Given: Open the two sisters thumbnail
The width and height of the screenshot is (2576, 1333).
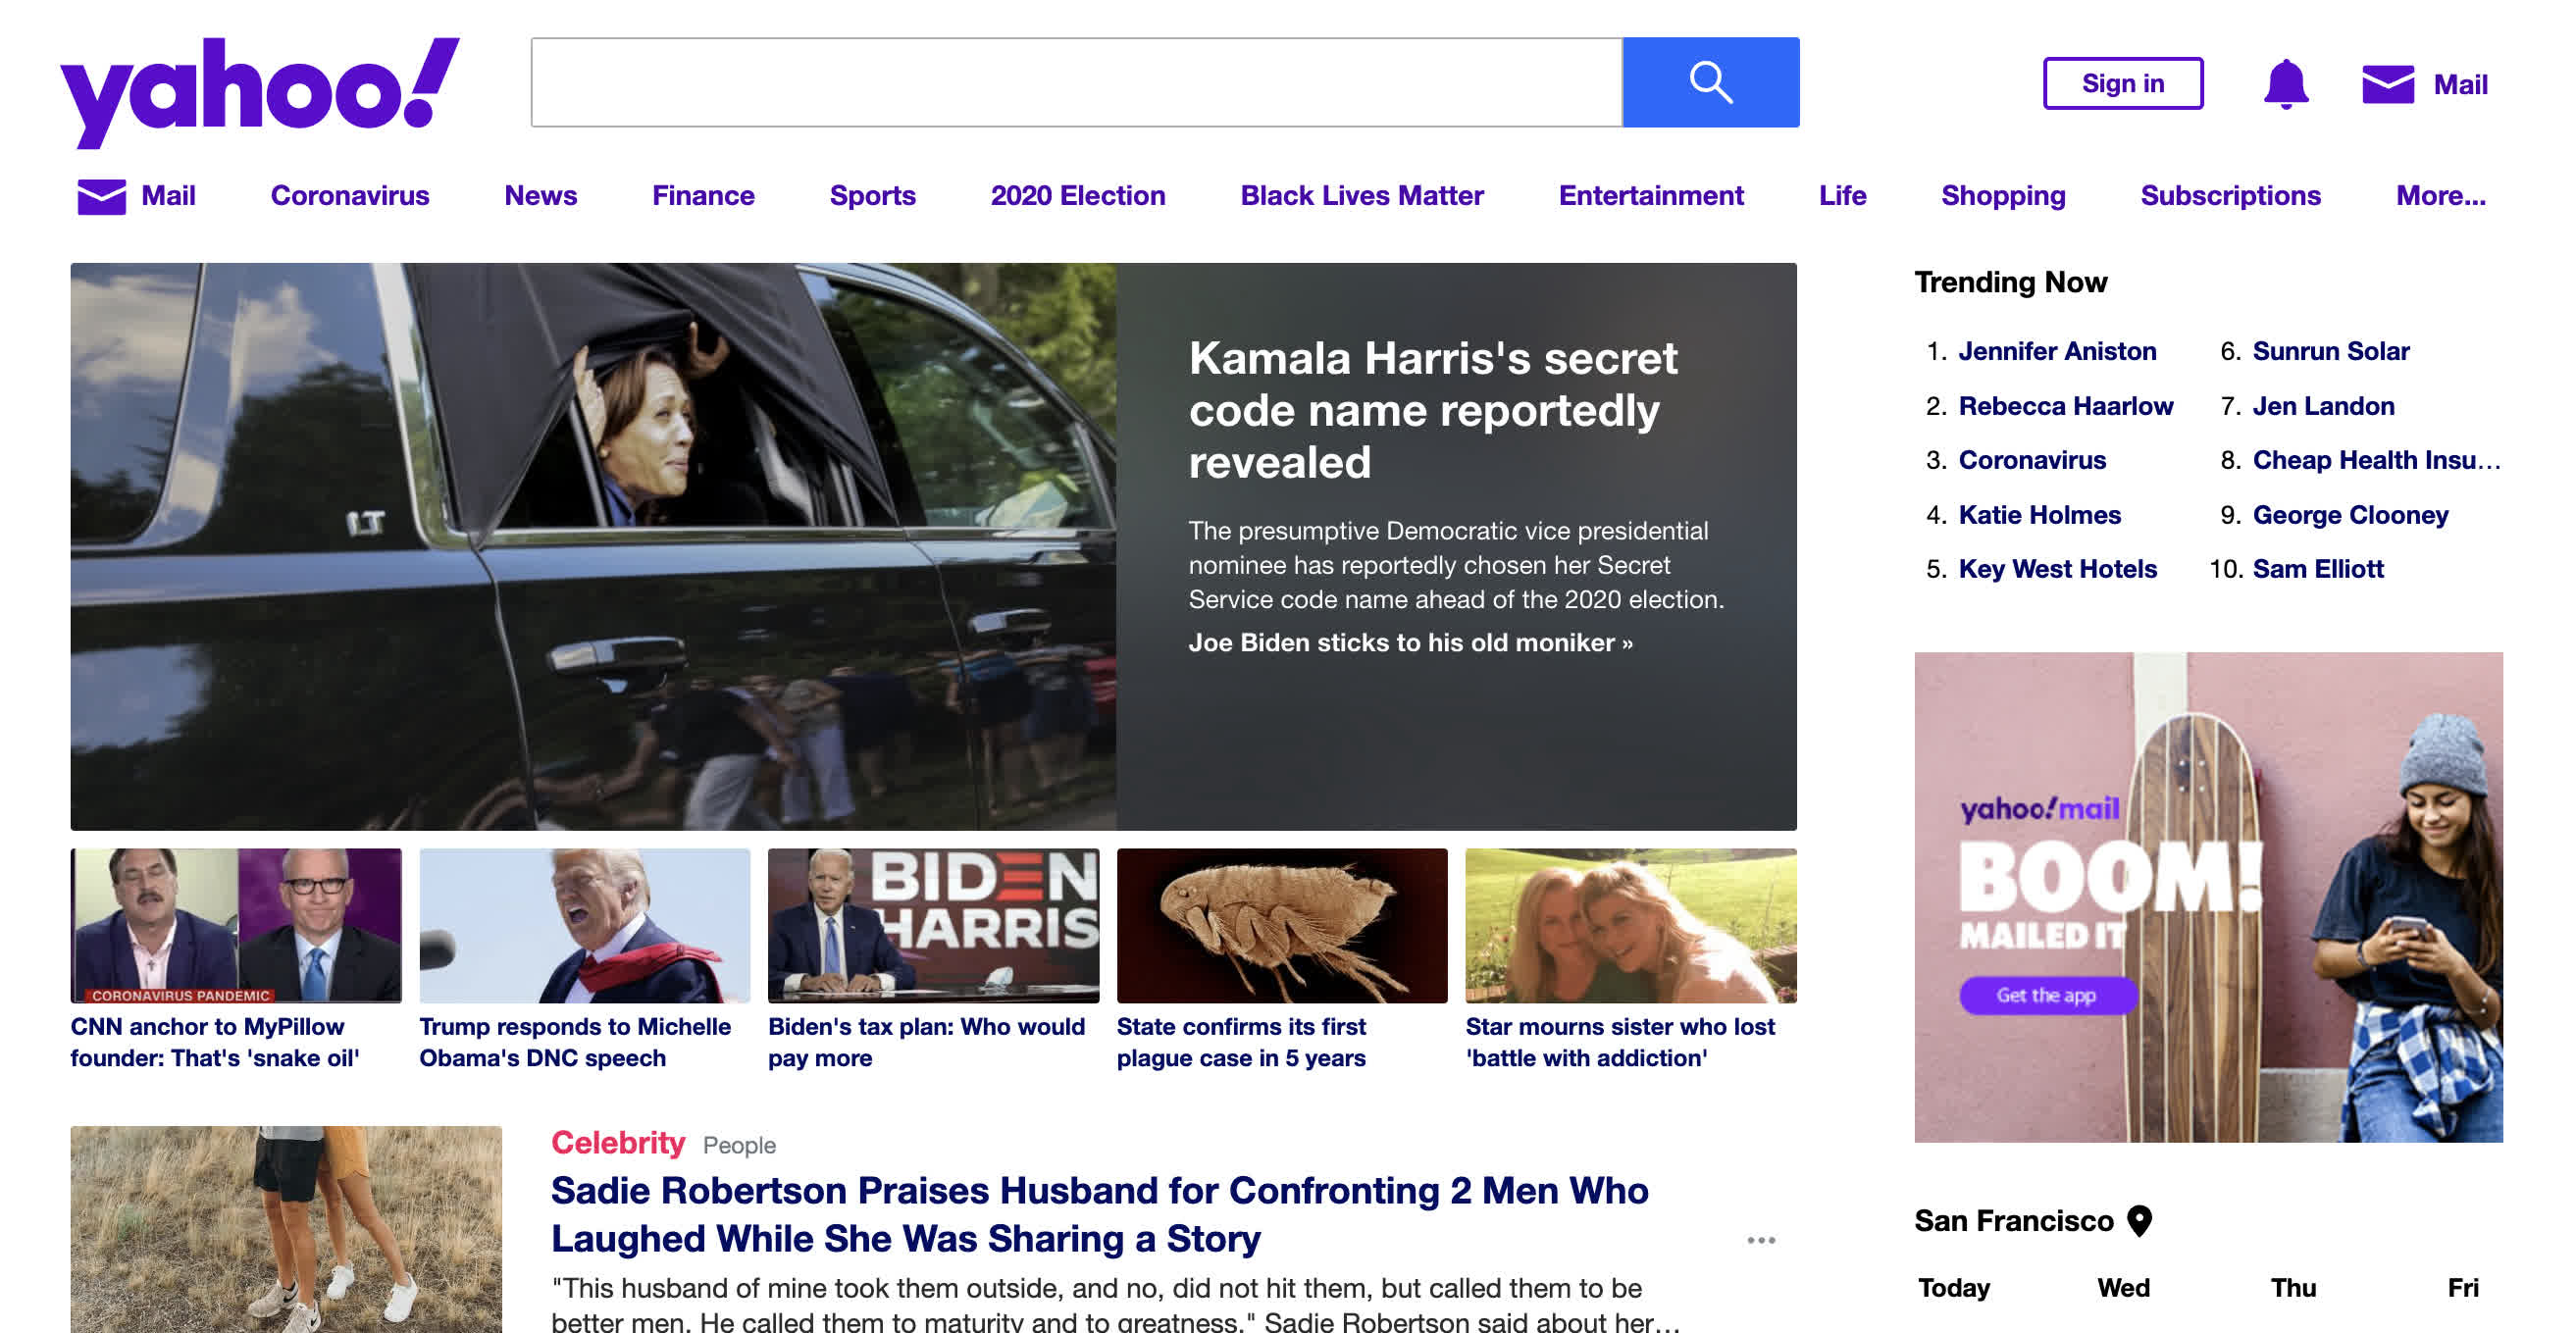Looking at the screenshot, I should (1631, 925).
